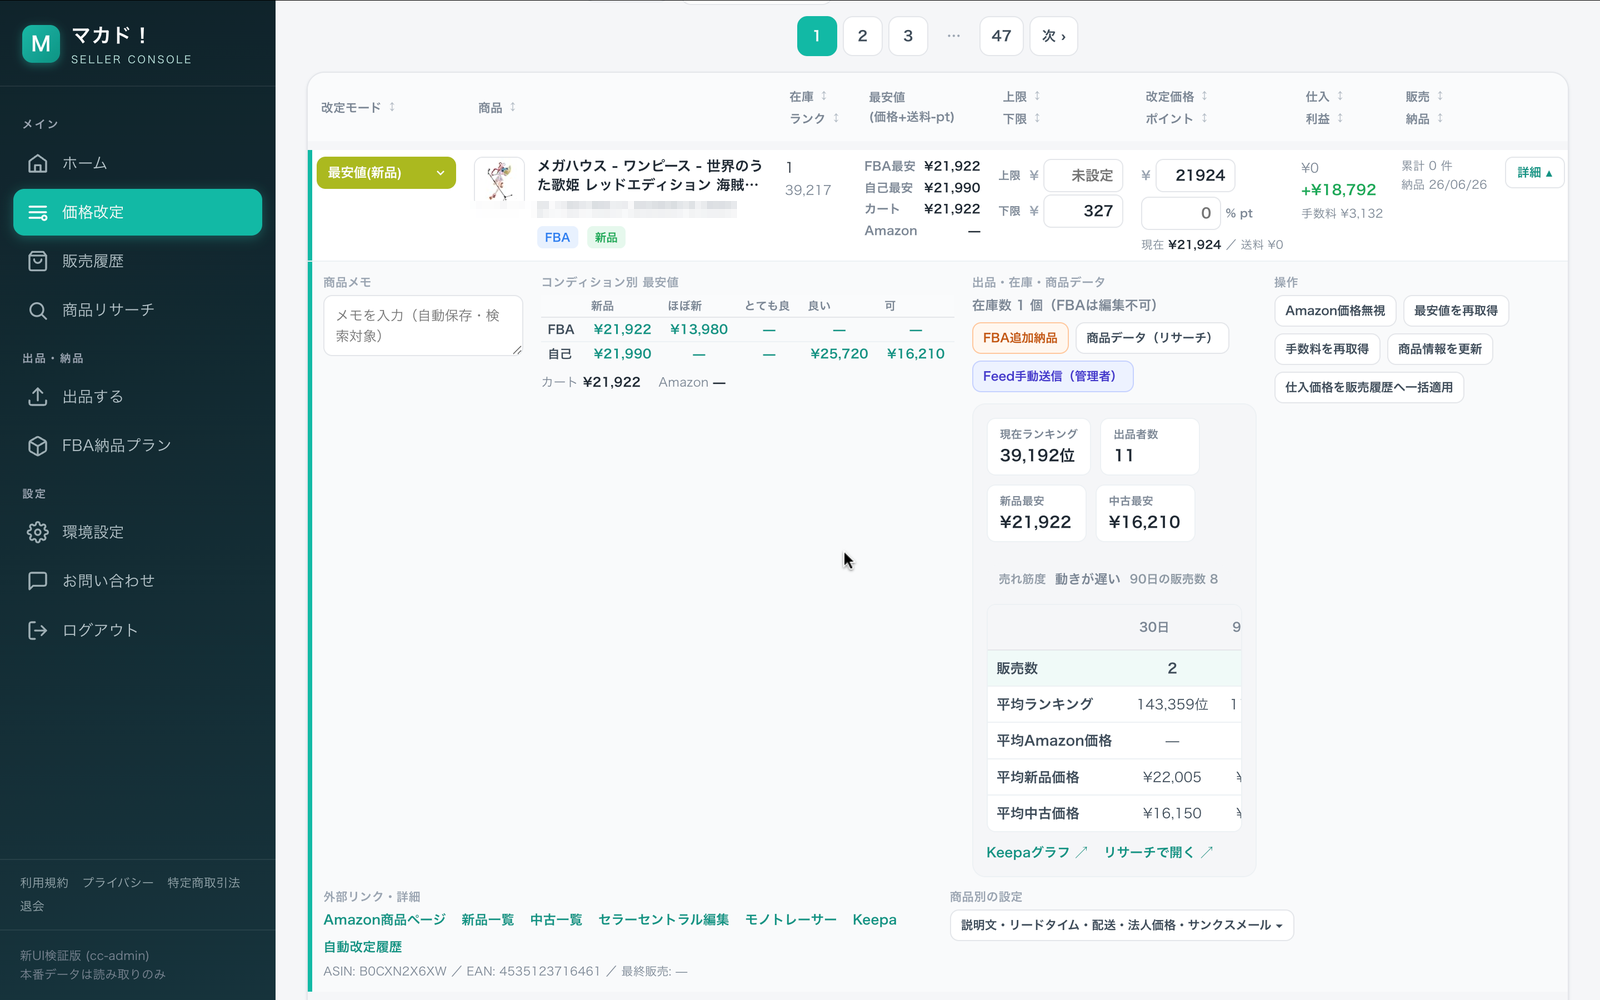
Task: Open 特定商取引法 footer link
Action: pos(204,883)
